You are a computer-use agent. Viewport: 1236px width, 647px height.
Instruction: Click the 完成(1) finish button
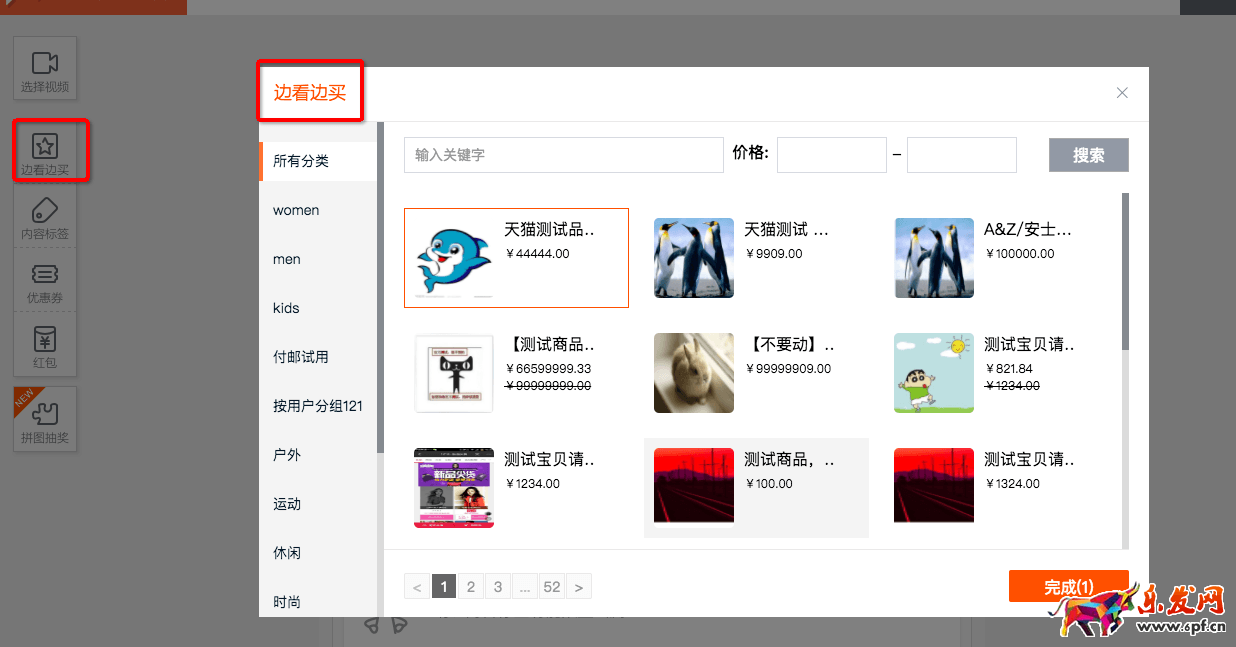[1068, 587]
